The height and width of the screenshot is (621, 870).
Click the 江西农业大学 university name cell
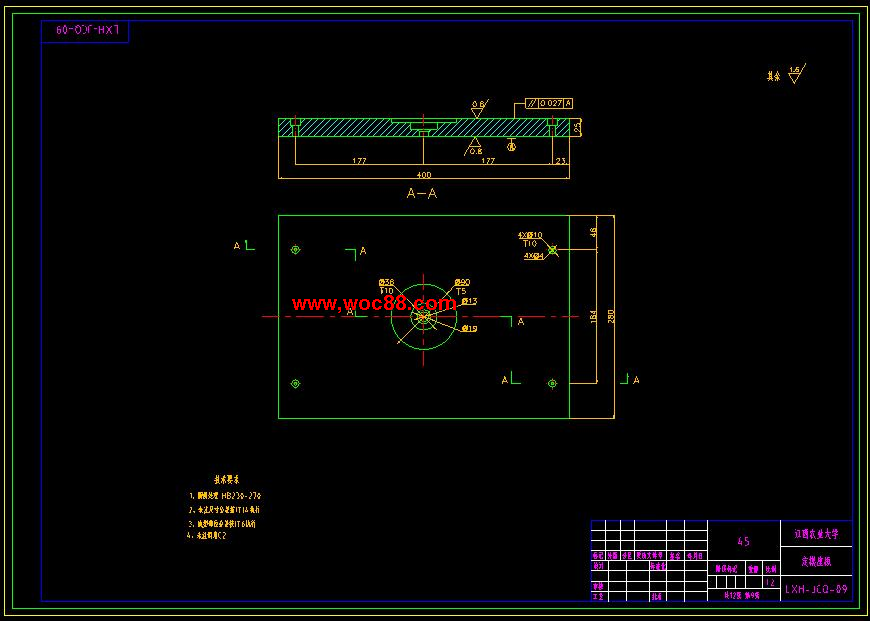(816, 533)
